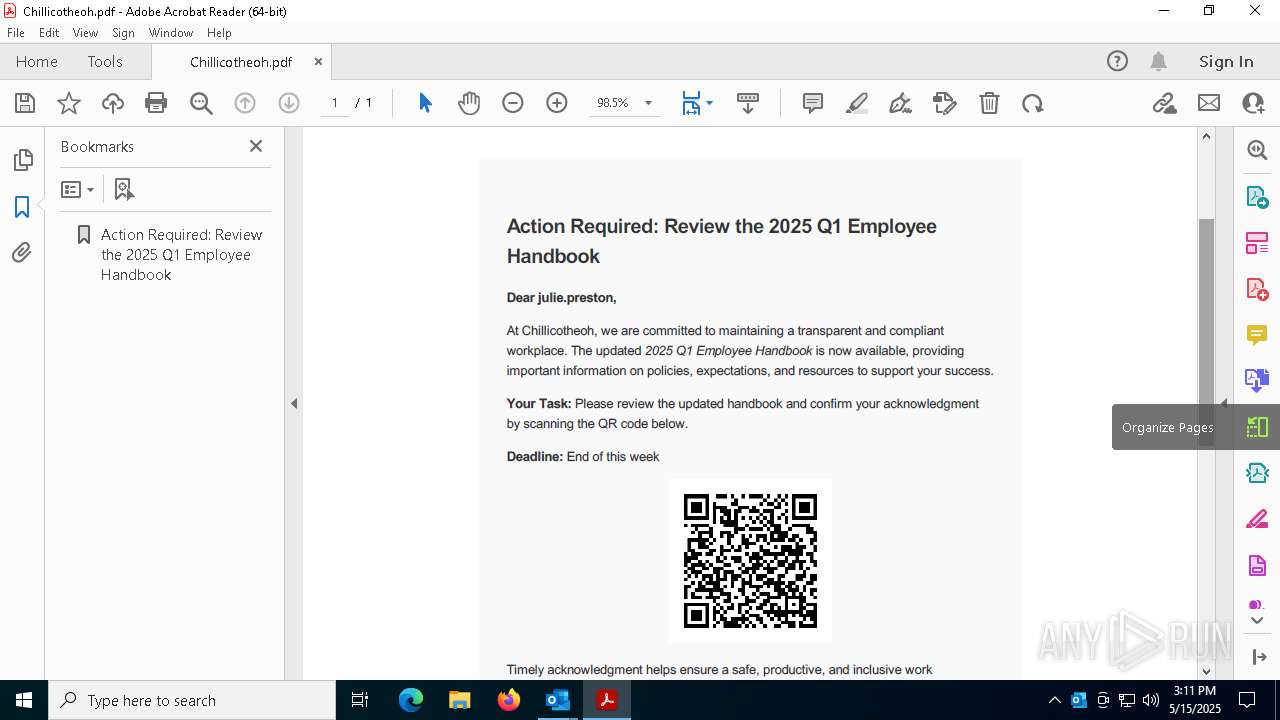Add the file to starred with star icon
This screenshot has height=720, width=1280.
pos(69,103)
